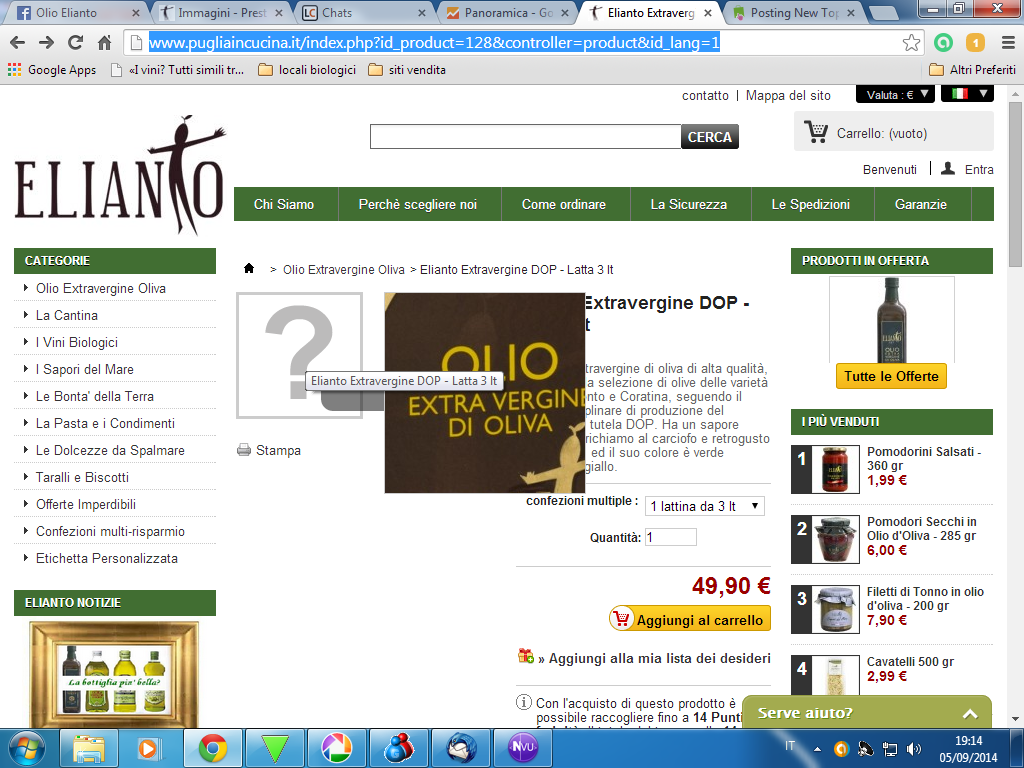The width and height of the screenshot is (1024, 768).
Task: Click the placeholder question mark product thumbnail
Action: [299, 355]
